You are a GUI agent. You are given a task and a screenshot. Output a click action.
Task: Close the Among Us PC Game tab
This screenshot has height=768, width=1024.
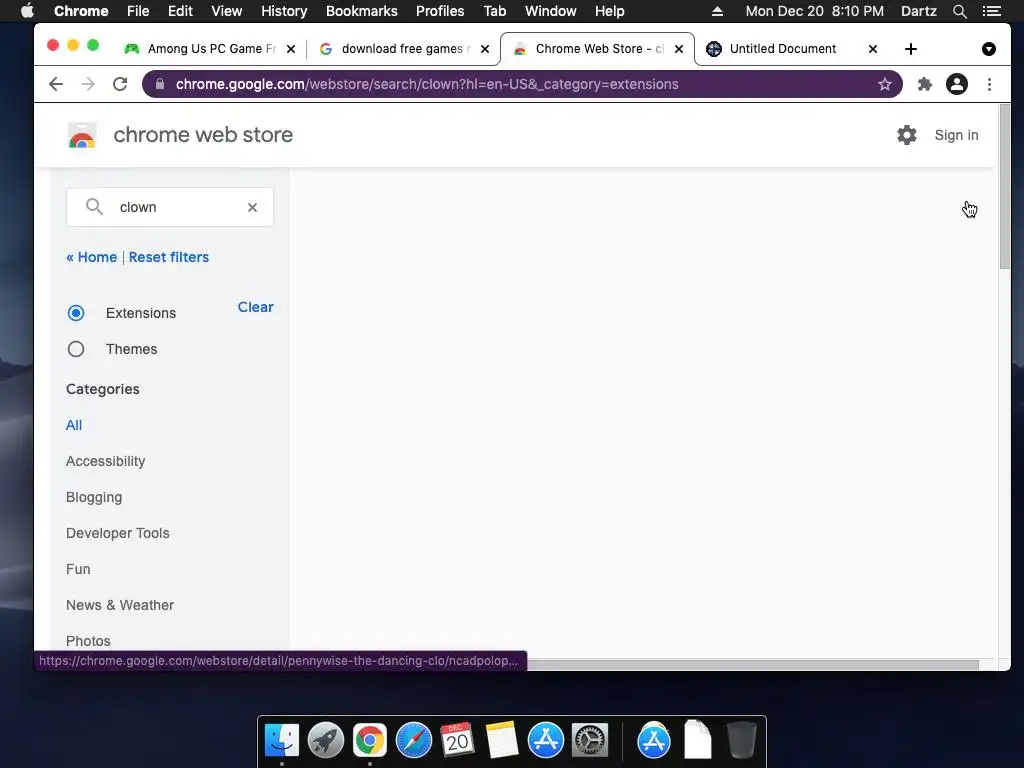click(291, 49)
